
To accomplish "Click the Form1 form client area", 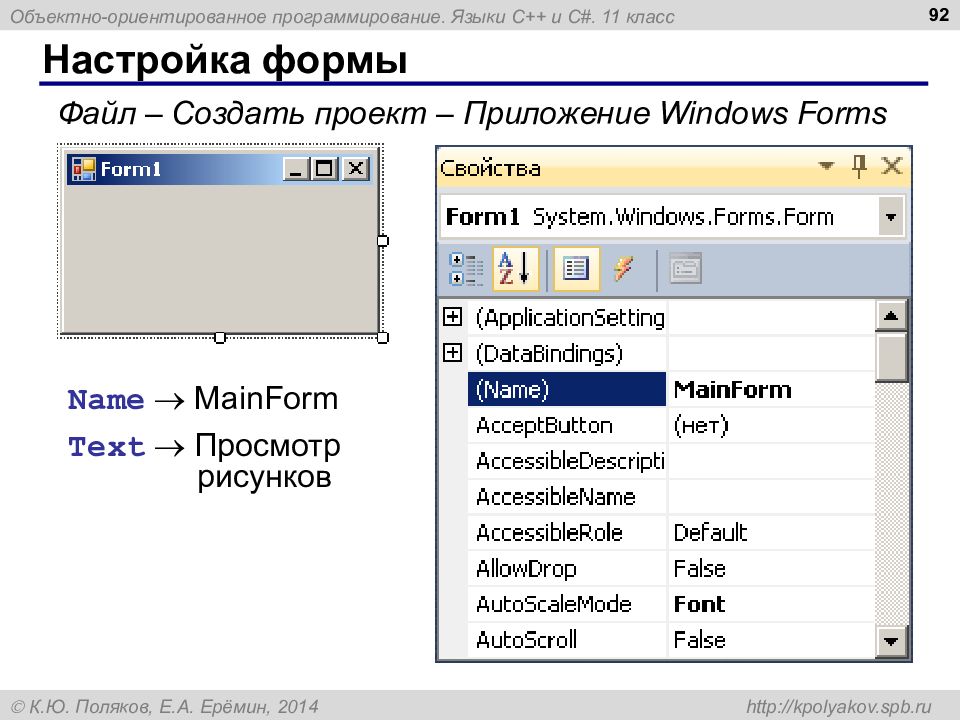I will click(220, 257).
